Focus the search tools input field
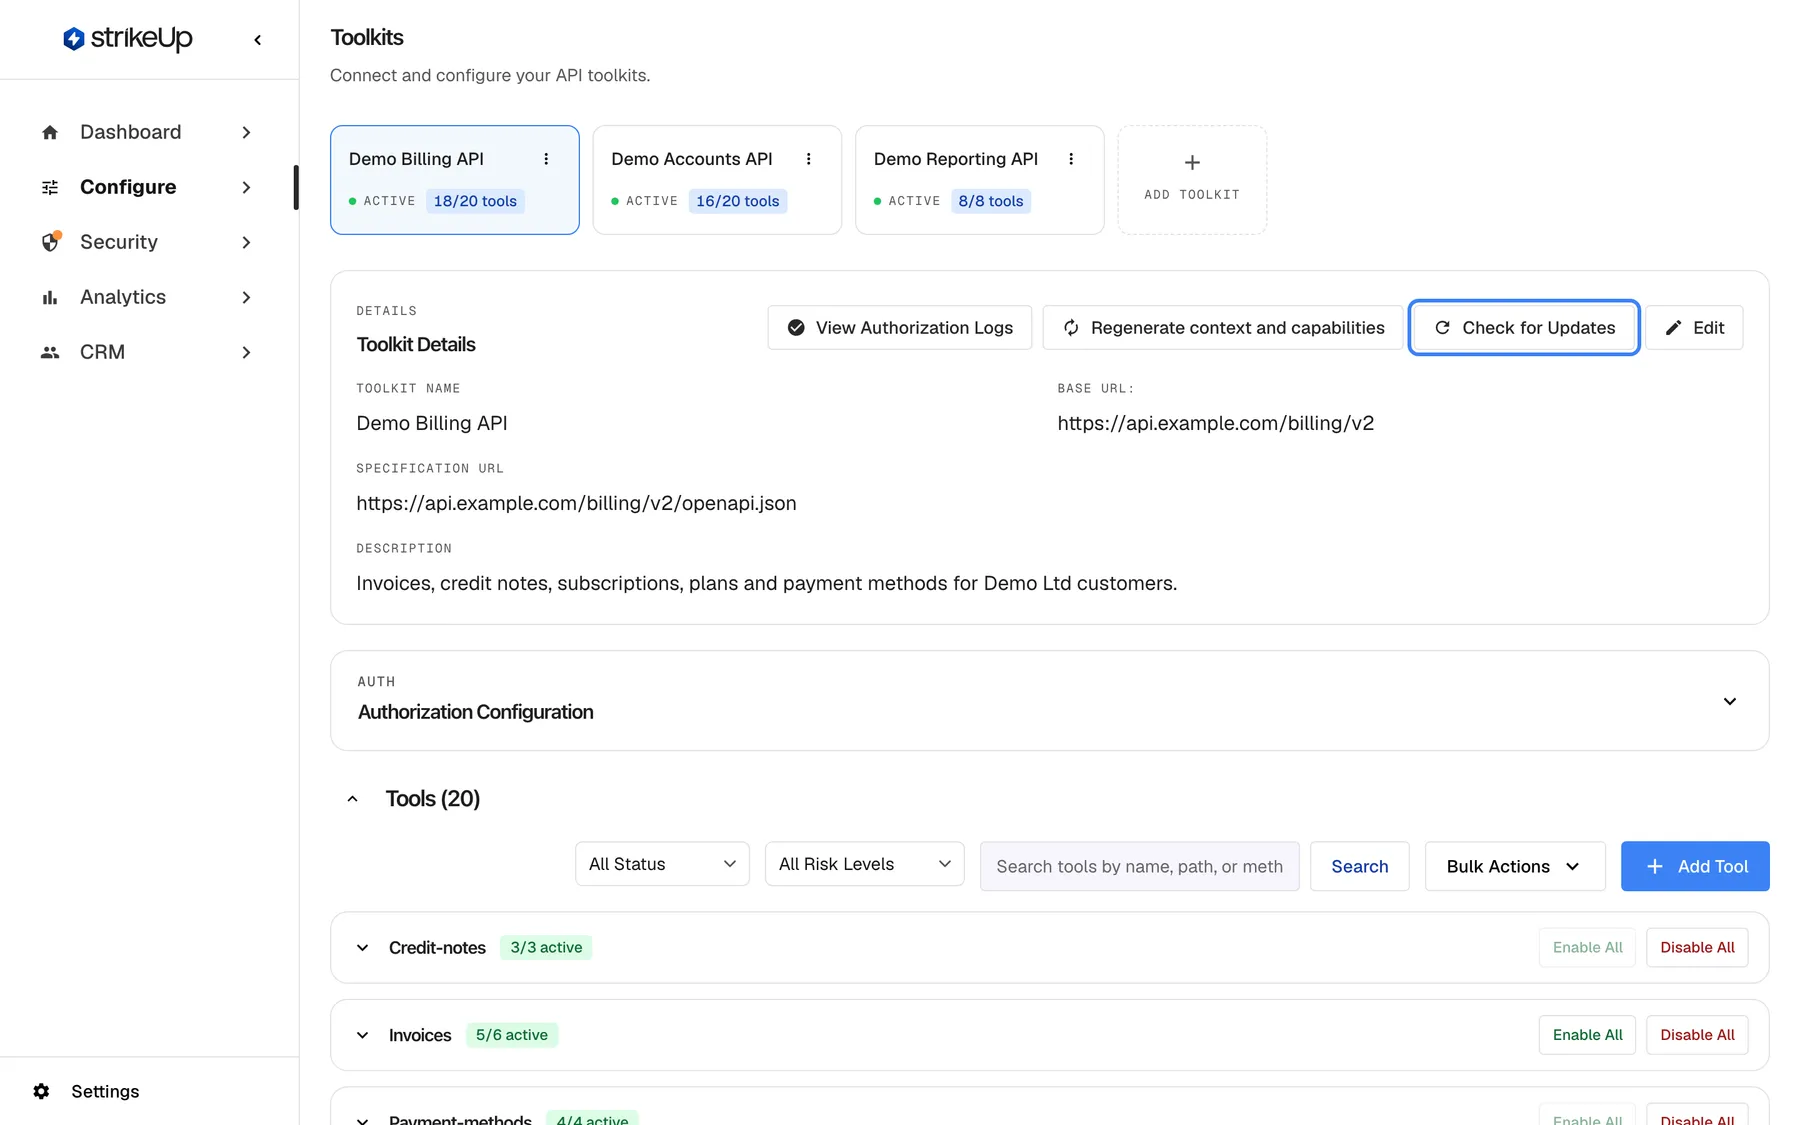 click(1139, 866)
